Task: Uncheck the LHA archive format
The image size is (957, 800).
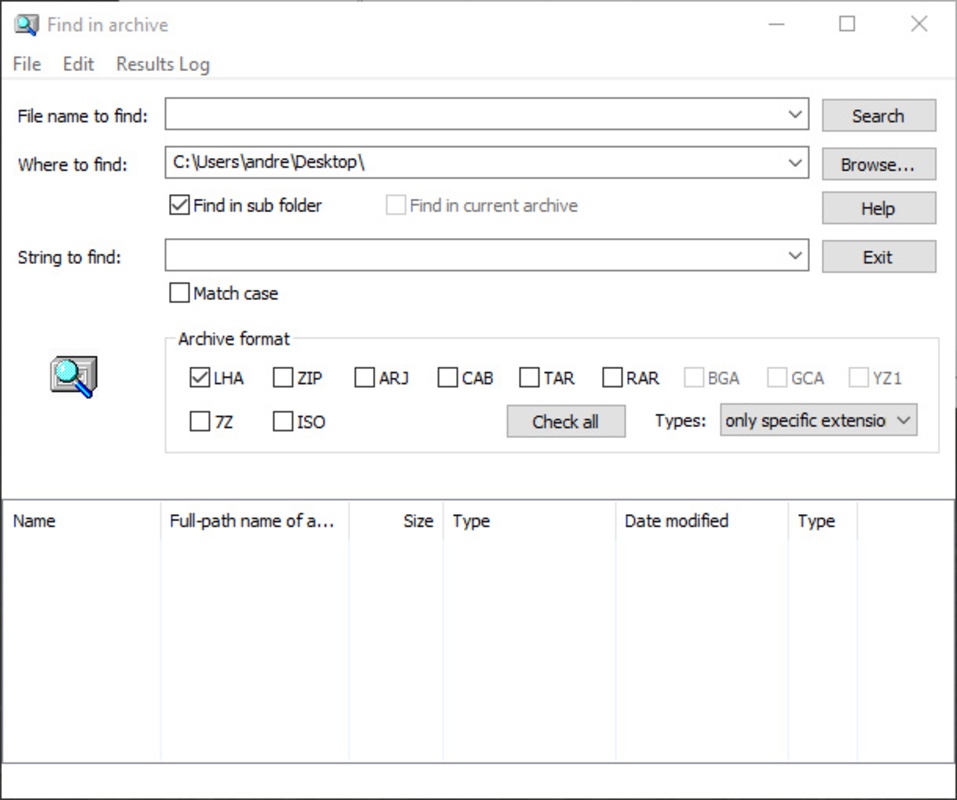Action: coord(200,378)
